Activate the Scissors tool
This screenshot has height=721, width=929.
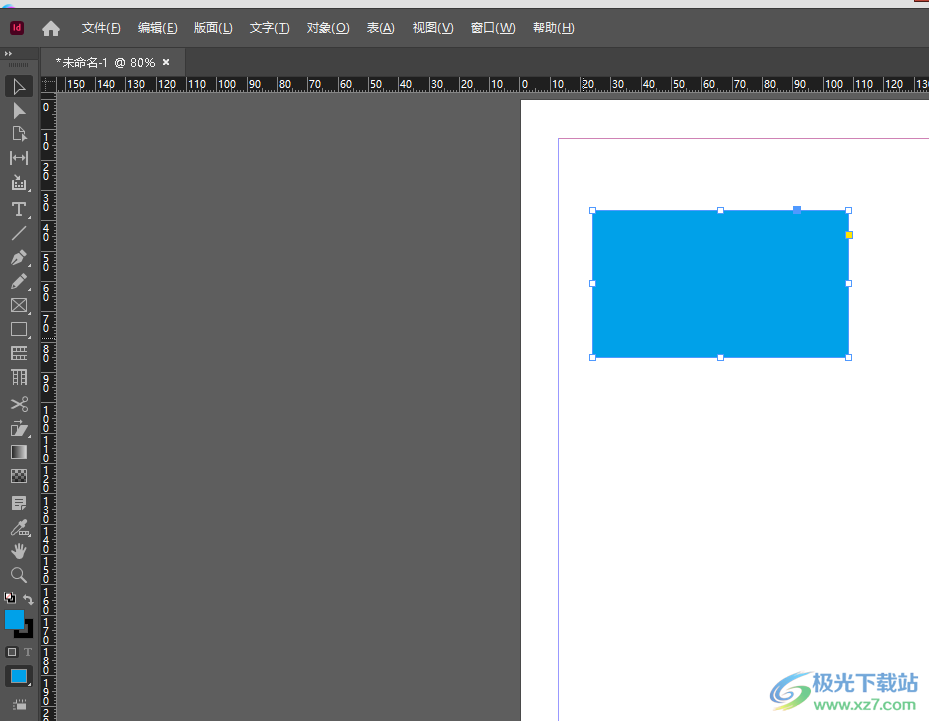point(18,404)
